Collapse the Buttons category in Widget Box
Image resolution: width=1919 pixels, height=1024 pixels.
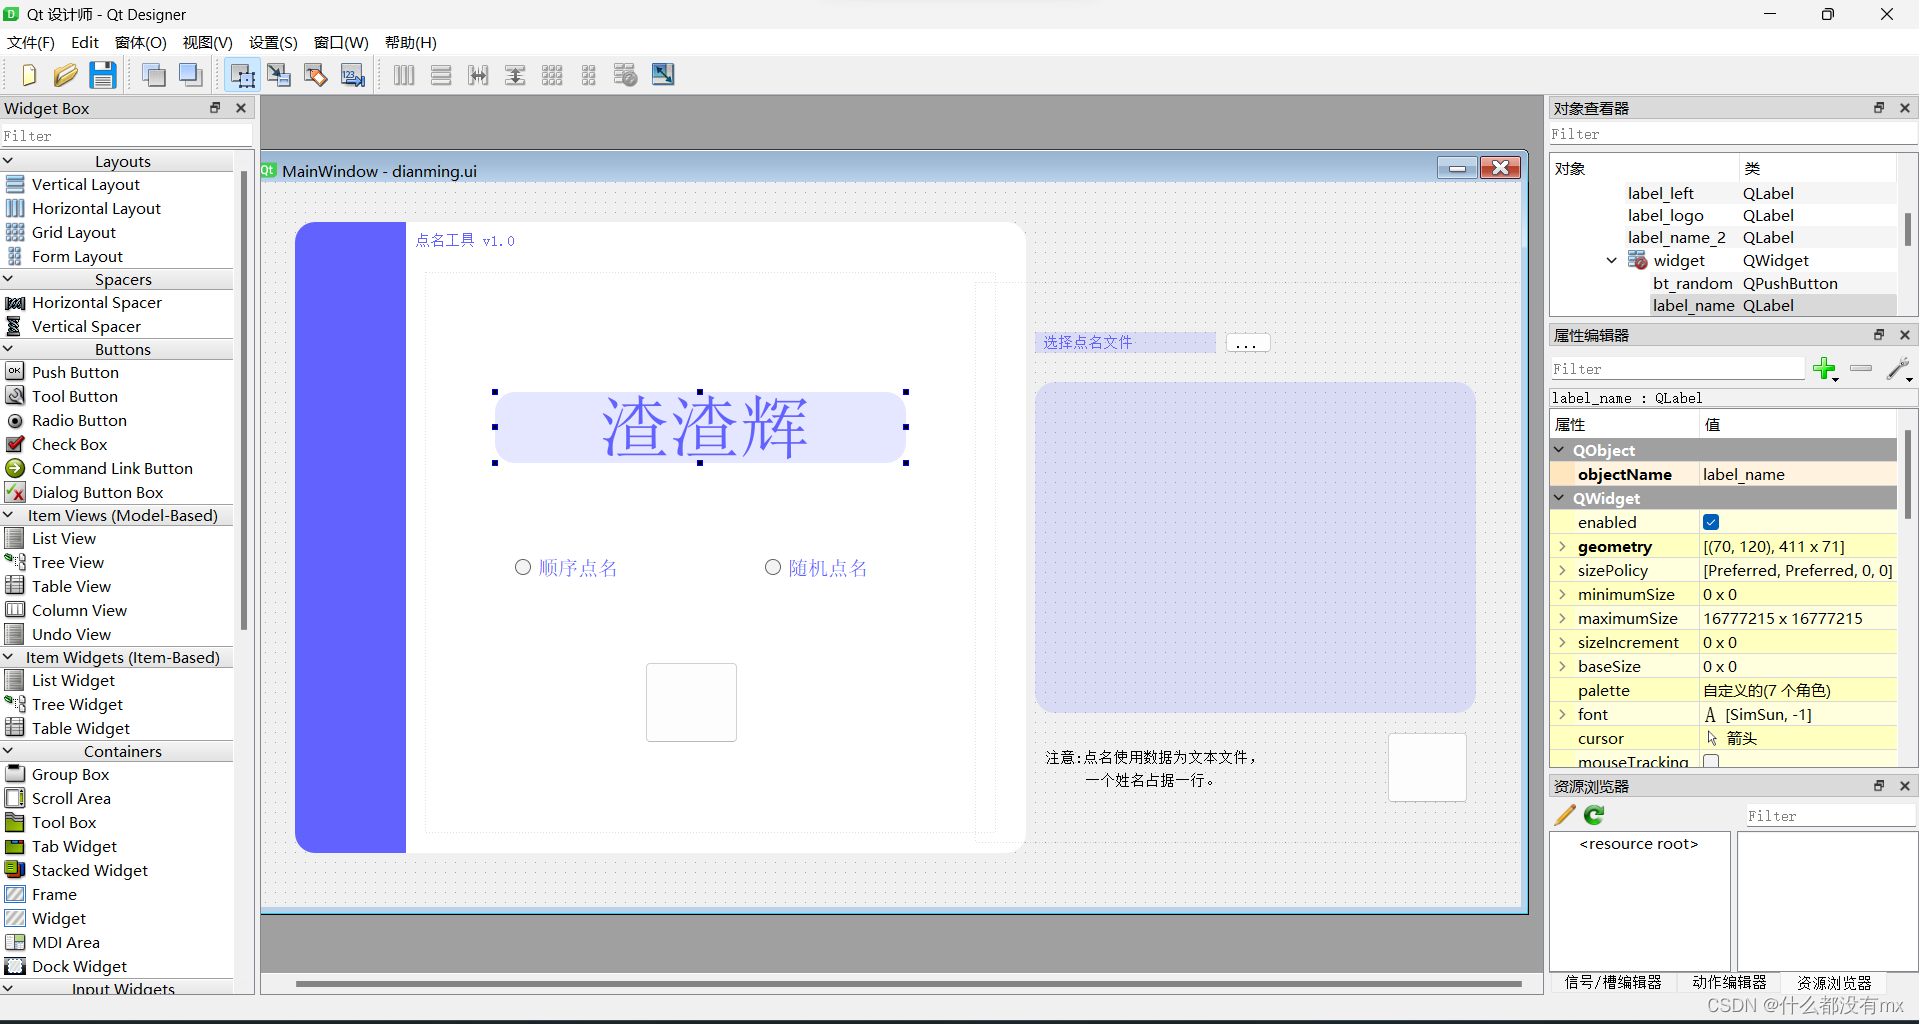pyautogui.click(x=8, y=349)
